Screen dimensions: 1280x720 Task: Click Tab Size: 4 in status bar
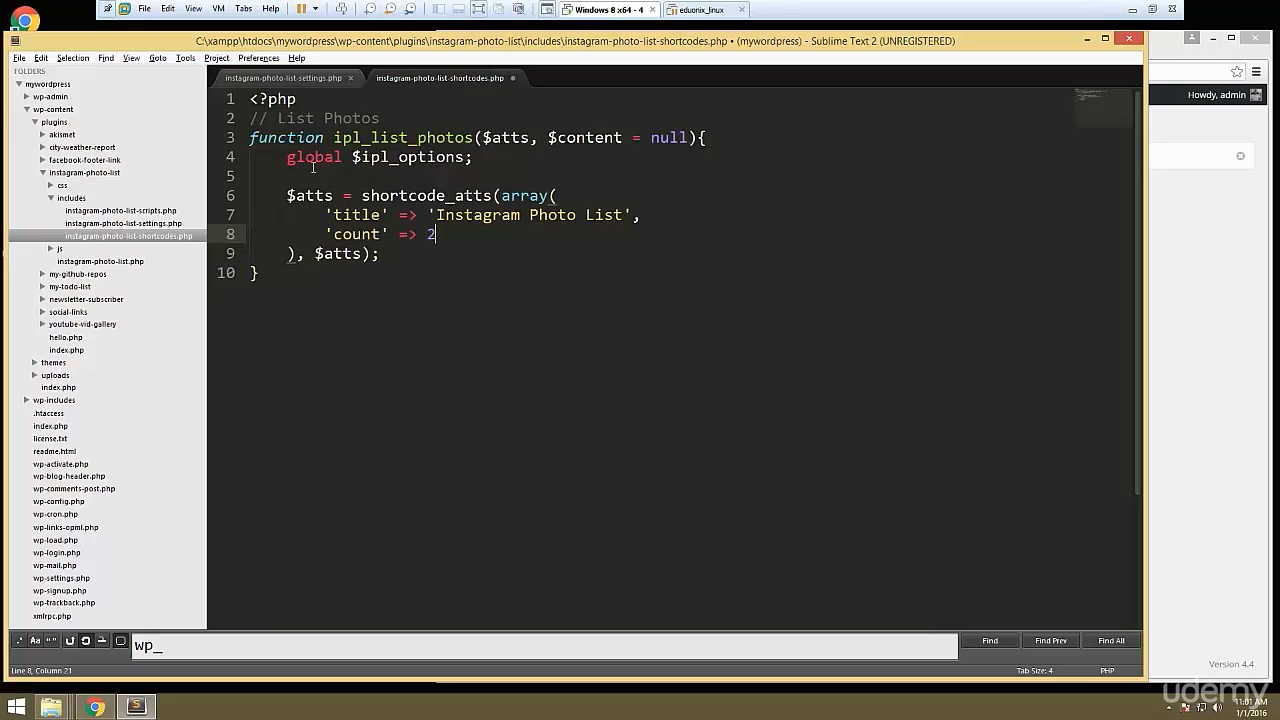coord(1034,670)
